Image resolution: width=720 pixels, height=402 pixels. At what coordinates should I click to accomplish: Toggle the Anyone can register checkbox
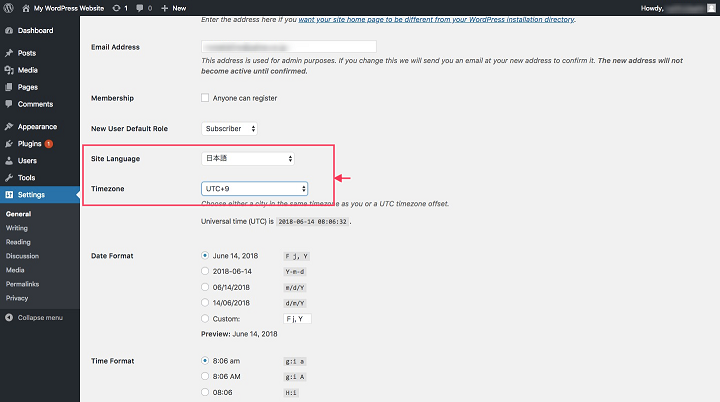tap(205, 97)
